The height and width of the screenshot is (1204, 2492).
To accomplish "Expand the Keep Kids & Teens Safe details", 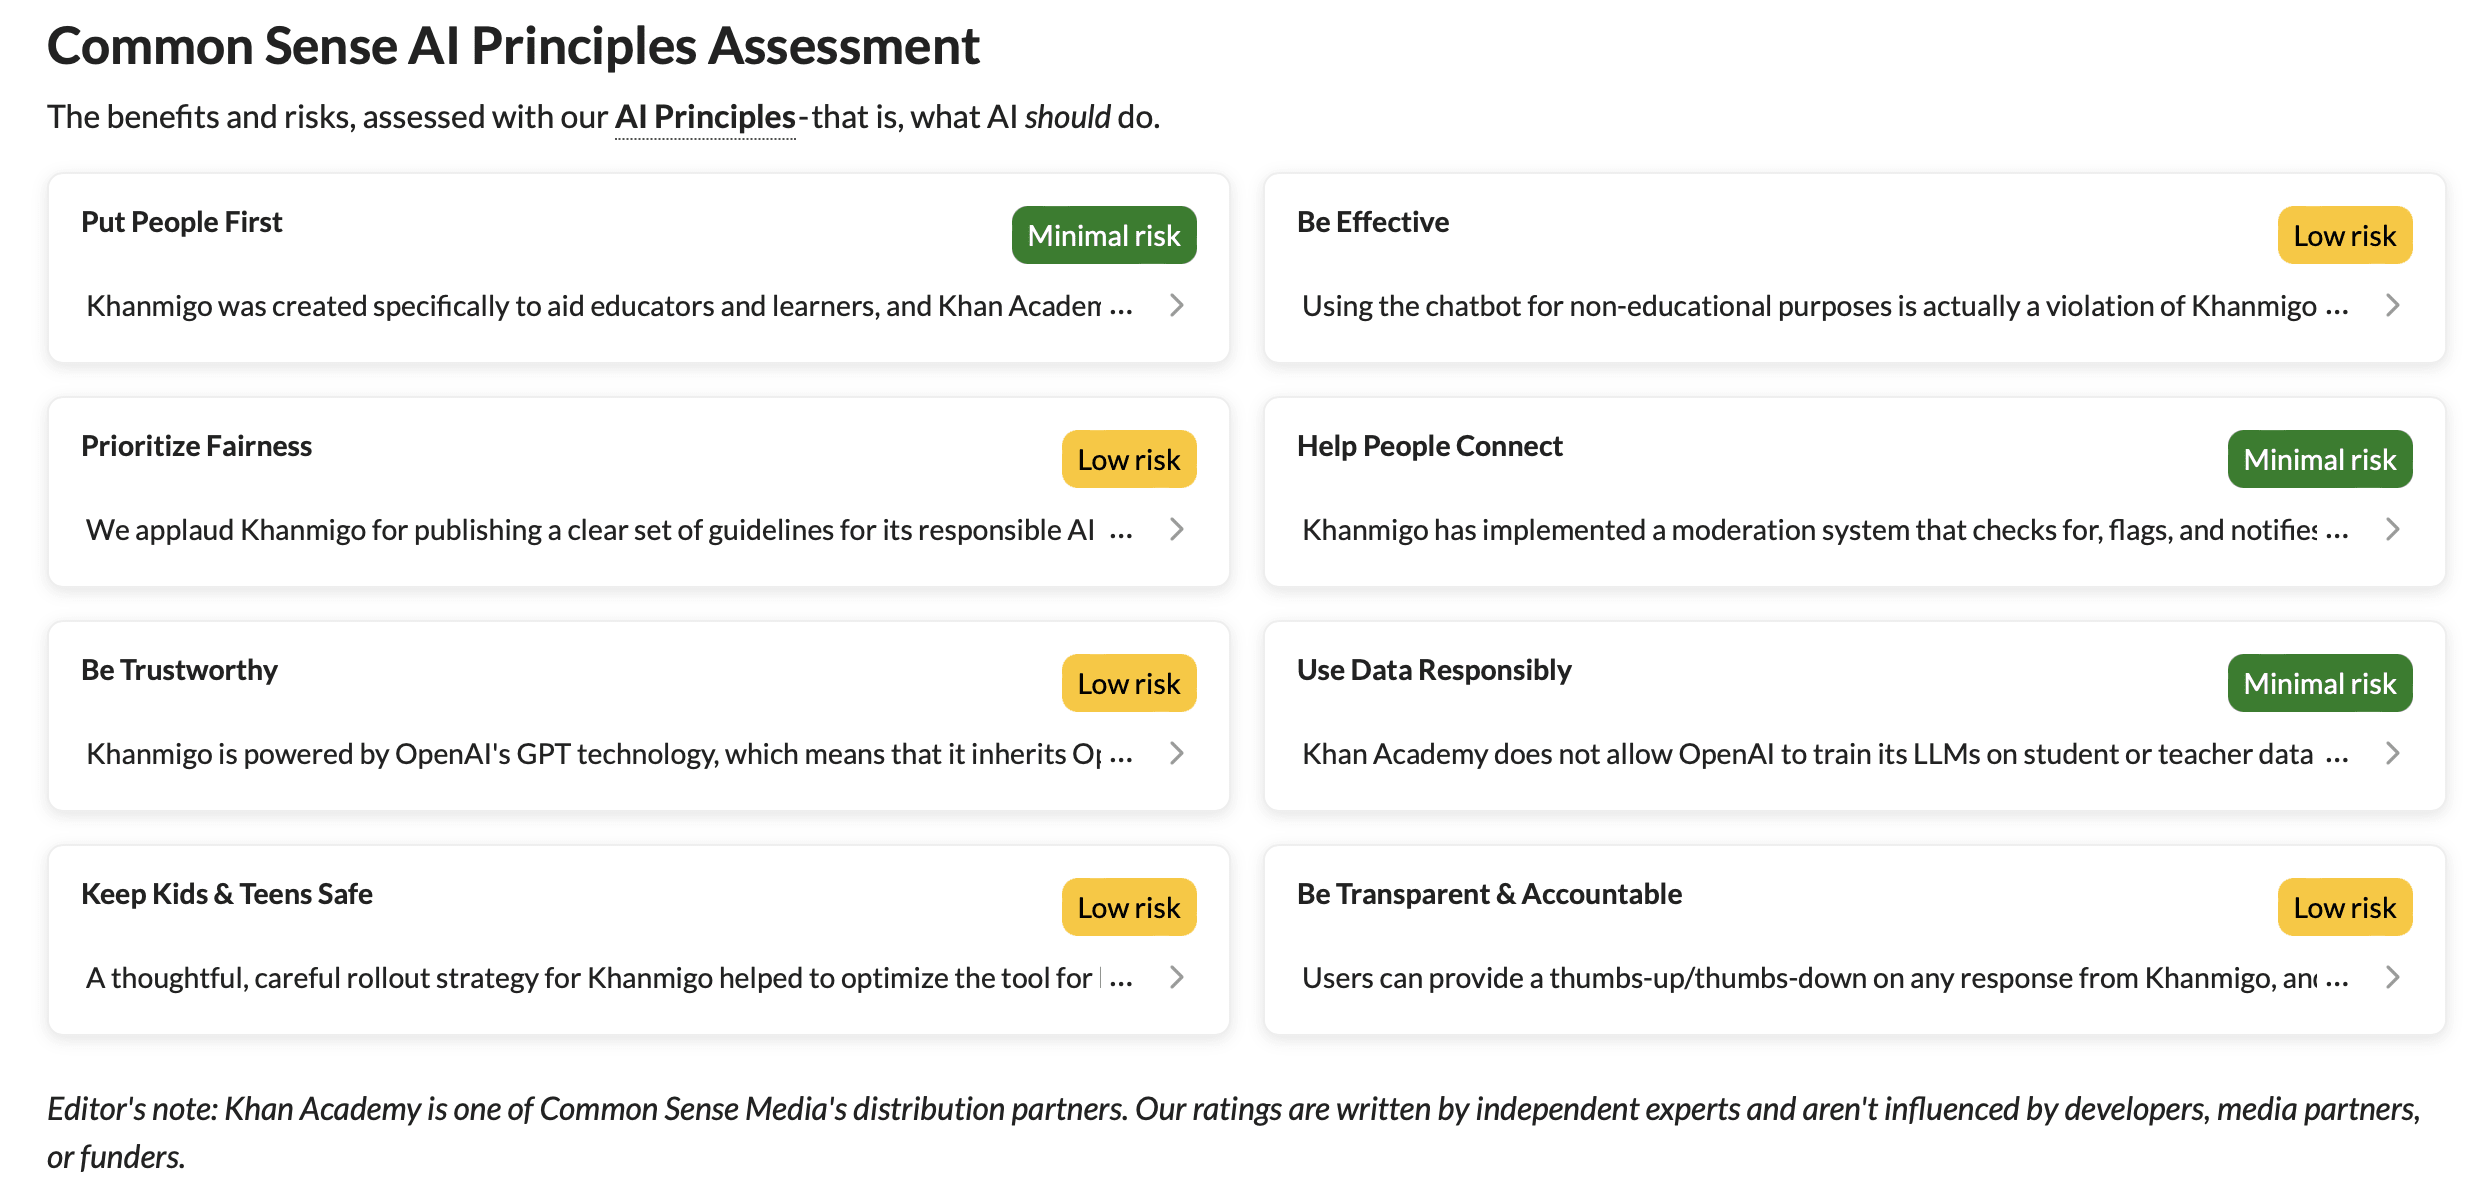I will pos(1176,978).
